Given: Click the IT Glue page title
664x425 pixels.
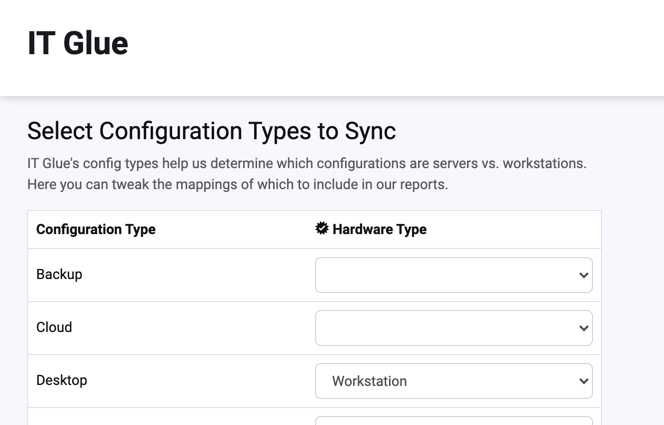Looking at the screenshot, I should [x=78, y=43].
